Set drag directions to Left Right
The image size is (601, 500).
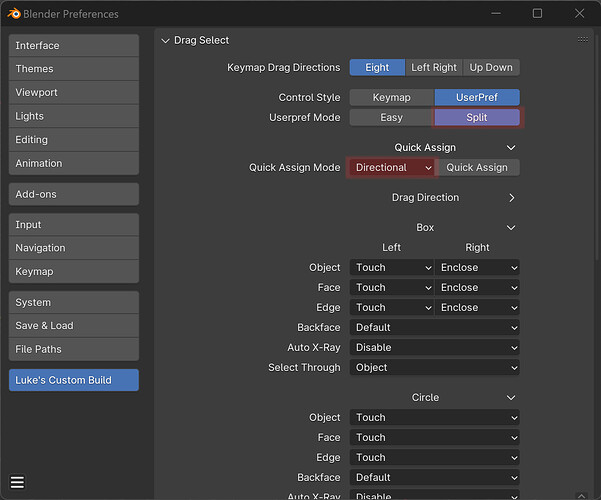[x=434, y=67]
